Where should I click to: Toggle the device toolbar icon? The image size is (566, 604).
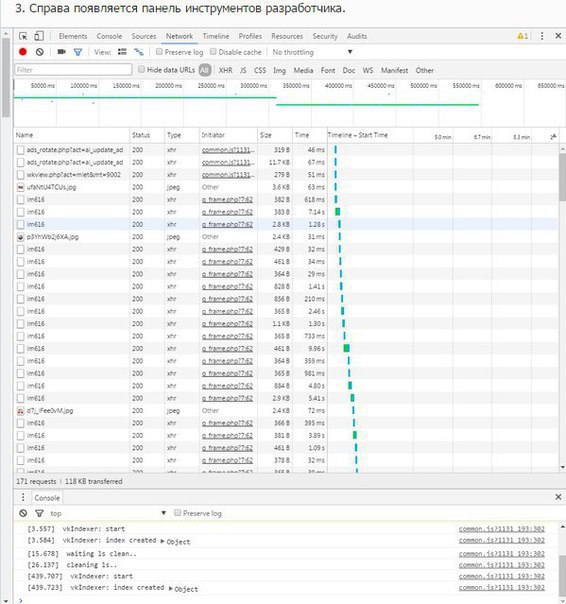tap(39, 36)
